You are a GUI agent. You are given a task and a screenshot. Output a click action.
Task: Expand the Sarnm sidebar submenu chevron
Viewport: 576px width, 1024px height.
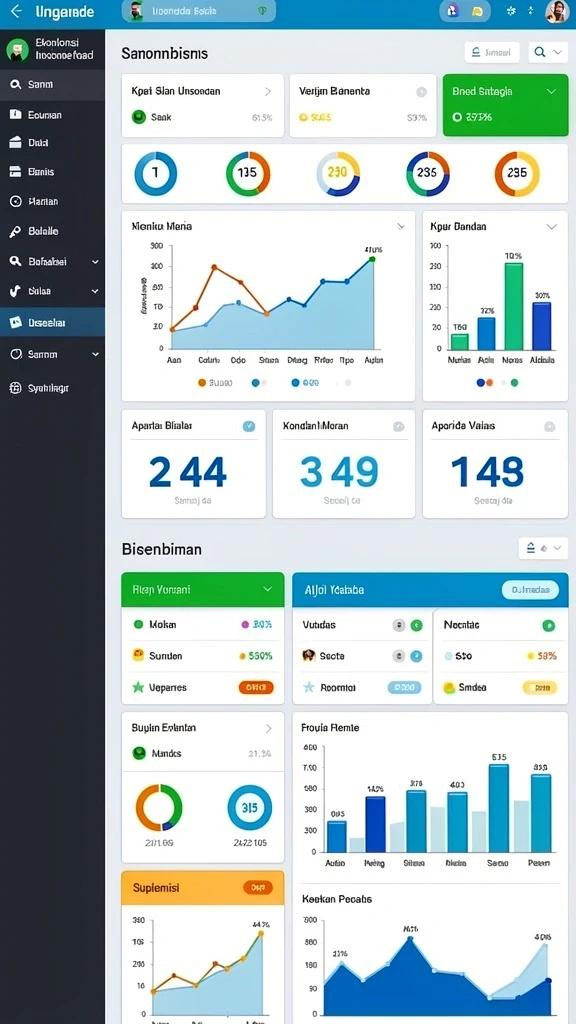tap(95, 355)
